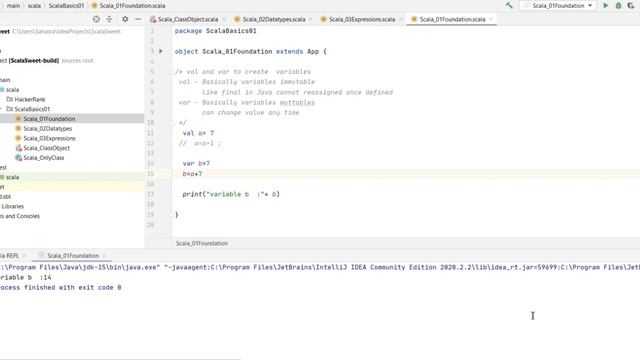This screenshot has width=640, height=360.
Task: Click the print("variable b :"+ b) statement
Action: [x=231, y=194]
